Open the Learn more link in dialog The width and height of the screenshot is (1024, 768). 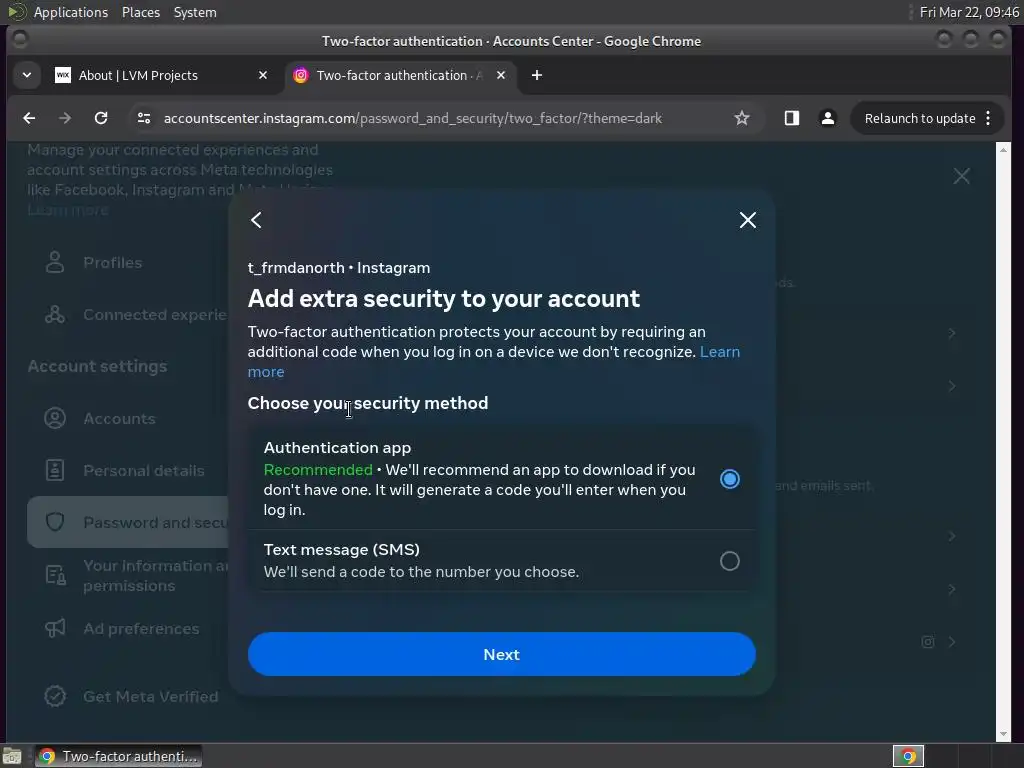pos(720,352)
